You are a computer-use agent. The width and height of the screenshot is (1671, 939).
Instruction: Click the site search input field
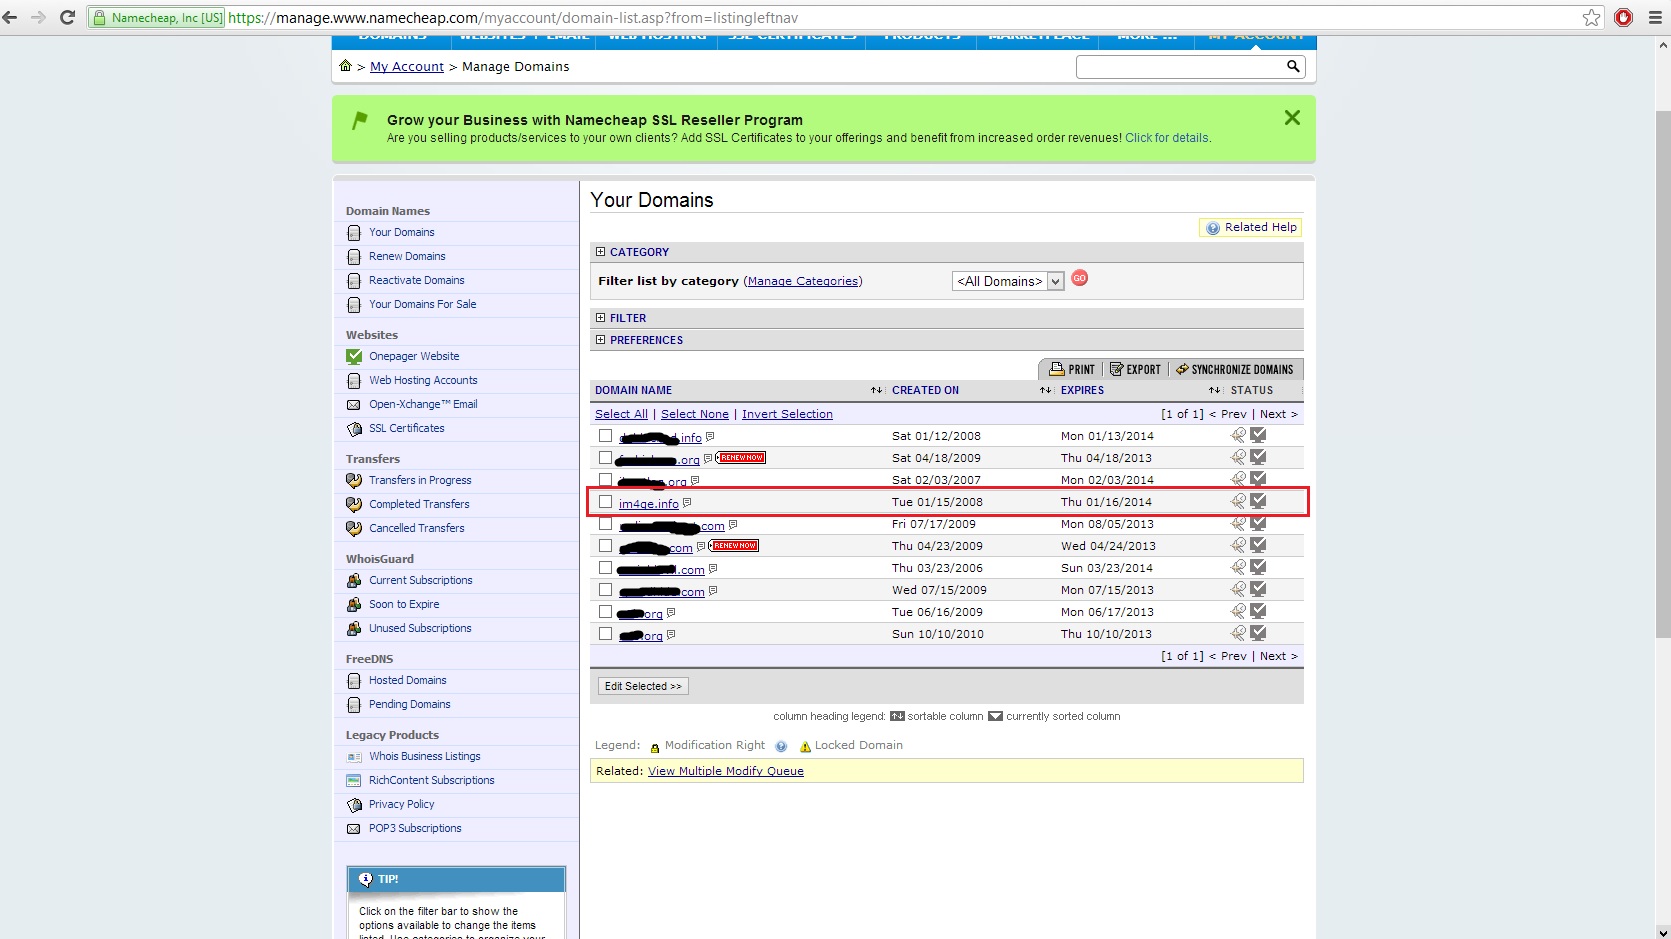click(x=1180, y=66)
